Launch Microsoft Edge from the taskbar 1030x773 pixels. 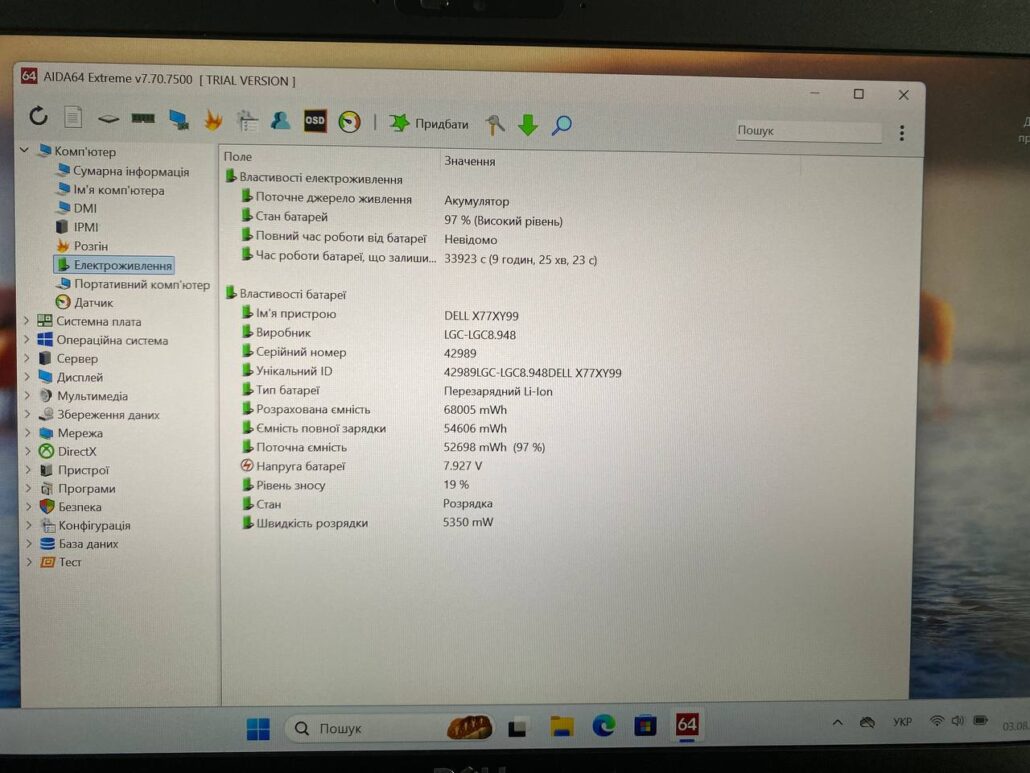tap(604, 726)
